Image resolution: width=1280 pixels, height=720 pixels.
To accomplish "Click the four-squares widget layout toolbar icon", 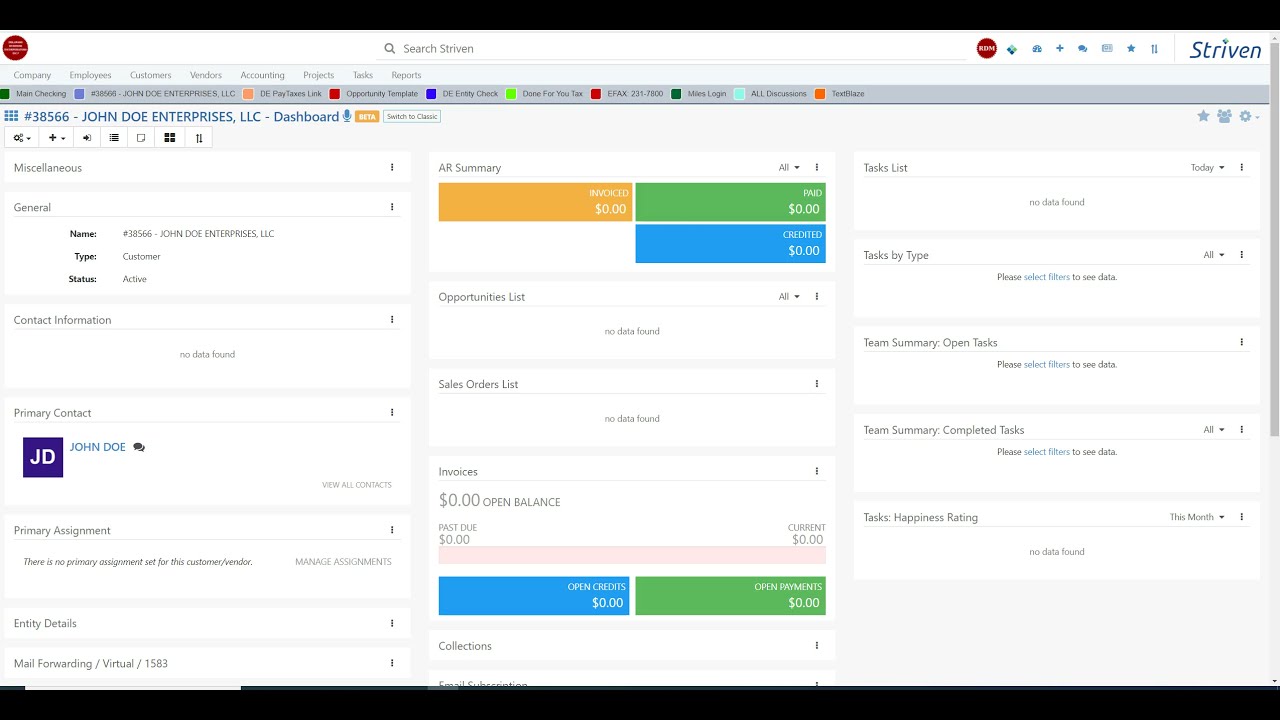I will [170, 138].
